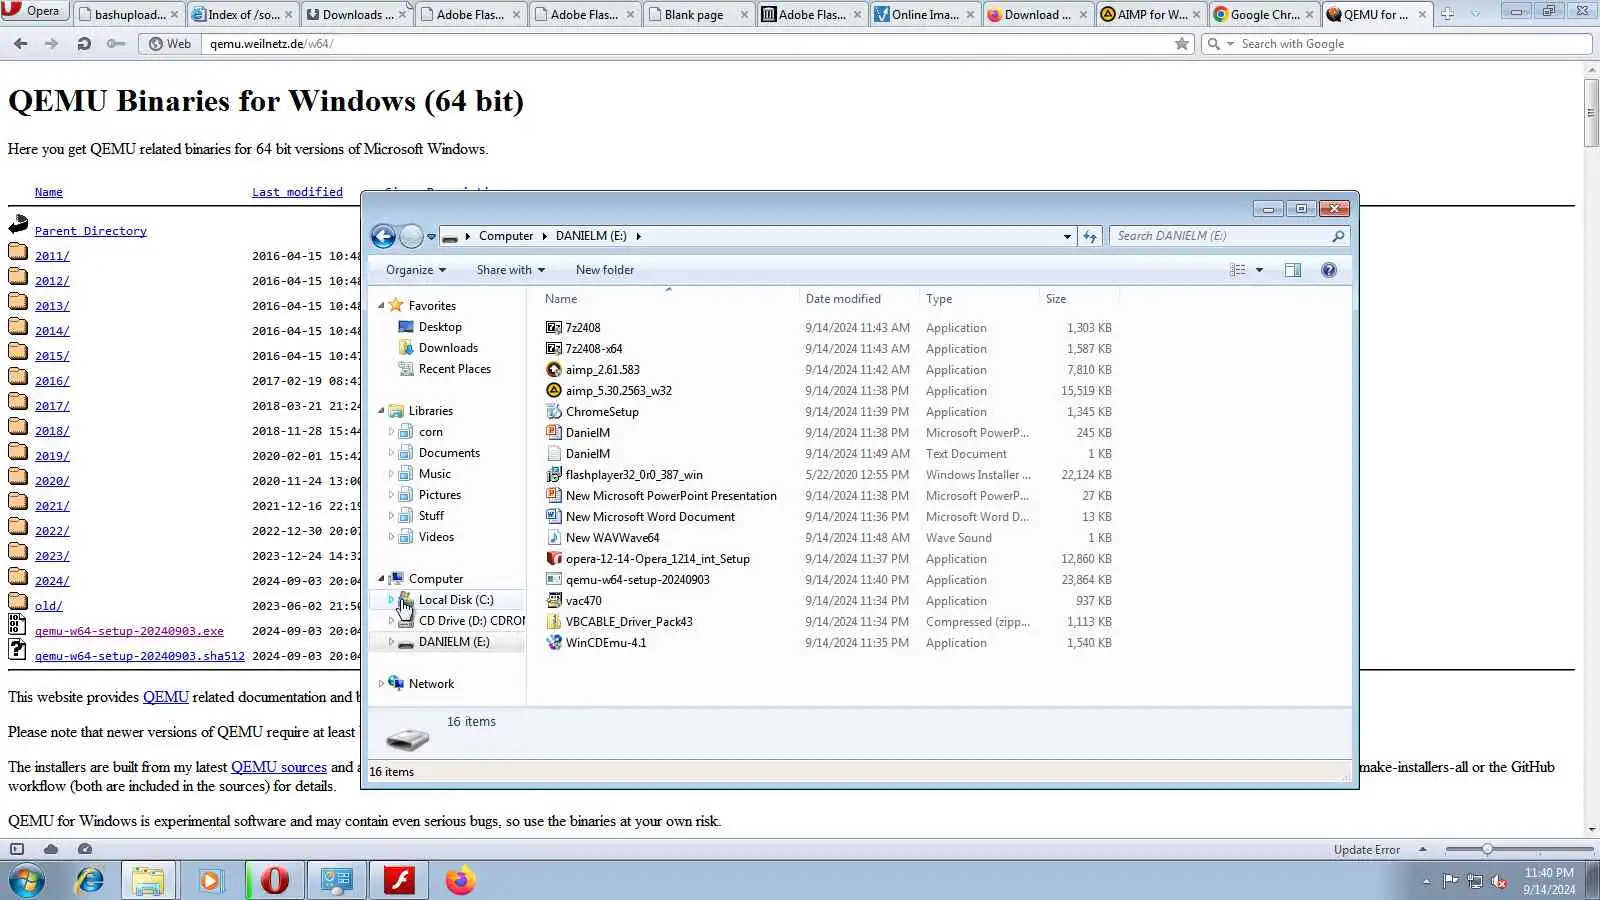Open recent pages dropdown next to Explorer nav arrows
This screenshot has width=1600, height=900.
[x=431, y=237]
